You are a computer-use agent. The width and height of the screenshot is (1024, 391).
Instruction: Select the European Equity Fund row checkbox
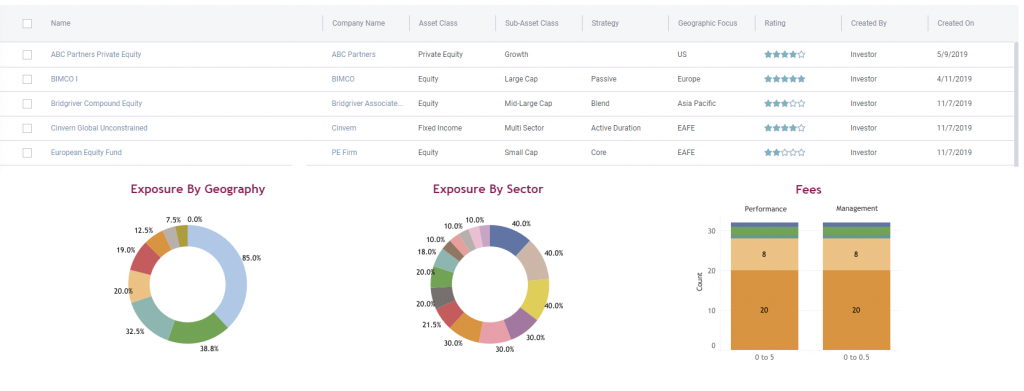[27, 153]
